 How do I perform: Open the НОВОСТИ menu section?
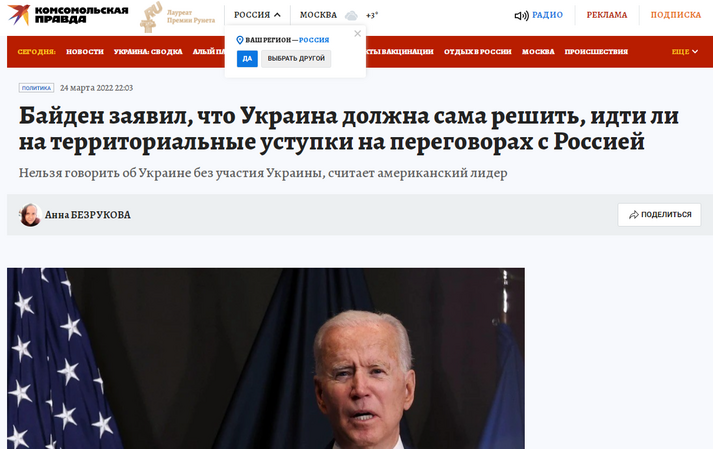point(85,51)
